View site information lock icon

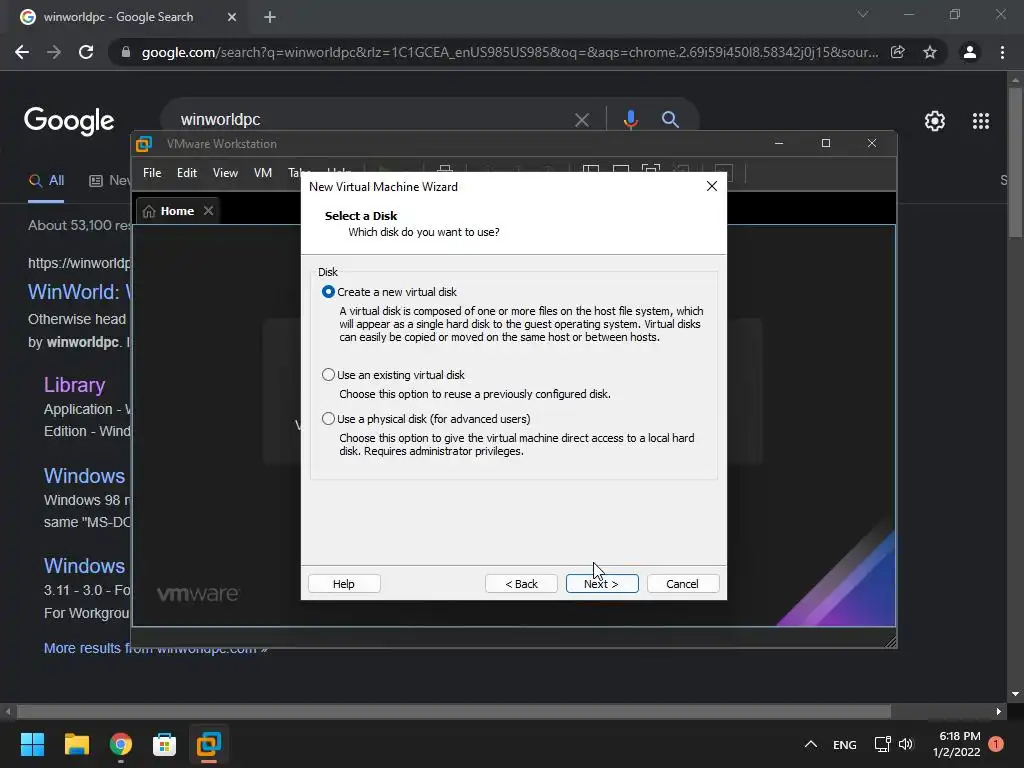pos(126,52)
